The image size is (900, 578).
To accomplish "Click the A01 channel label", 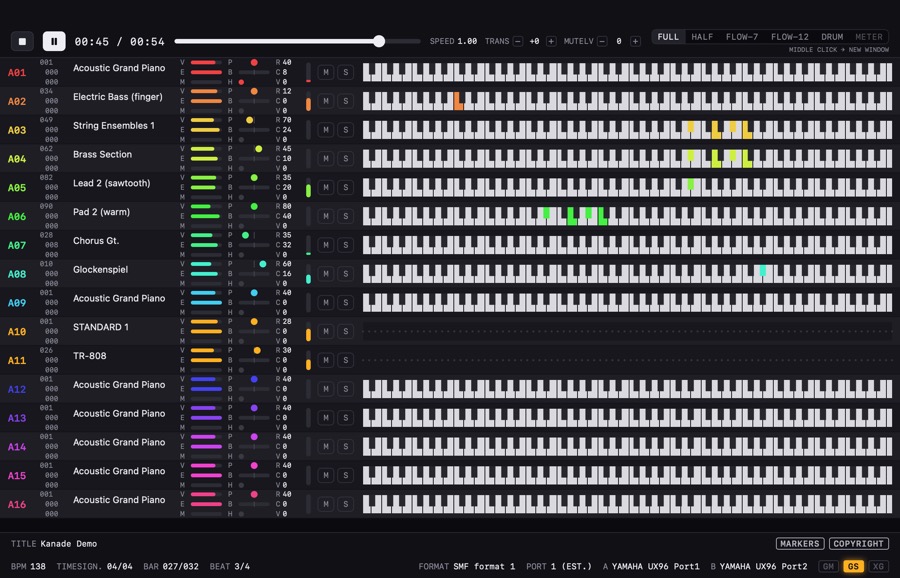I will (17, 73).
